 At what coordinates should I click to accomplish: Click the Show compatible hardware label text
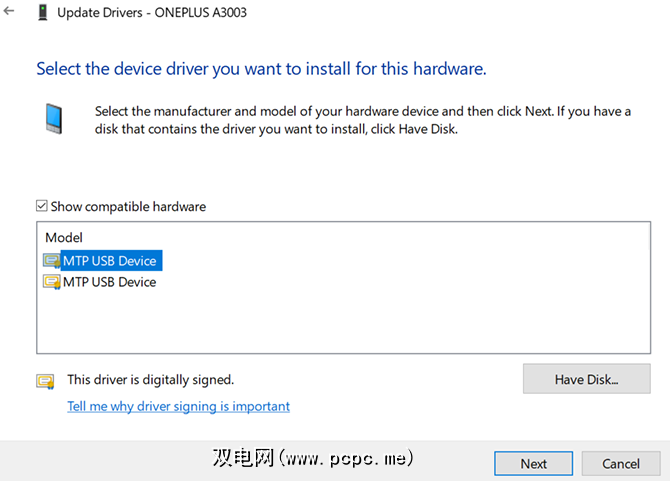pyautogui.click(x=128, y=207)
